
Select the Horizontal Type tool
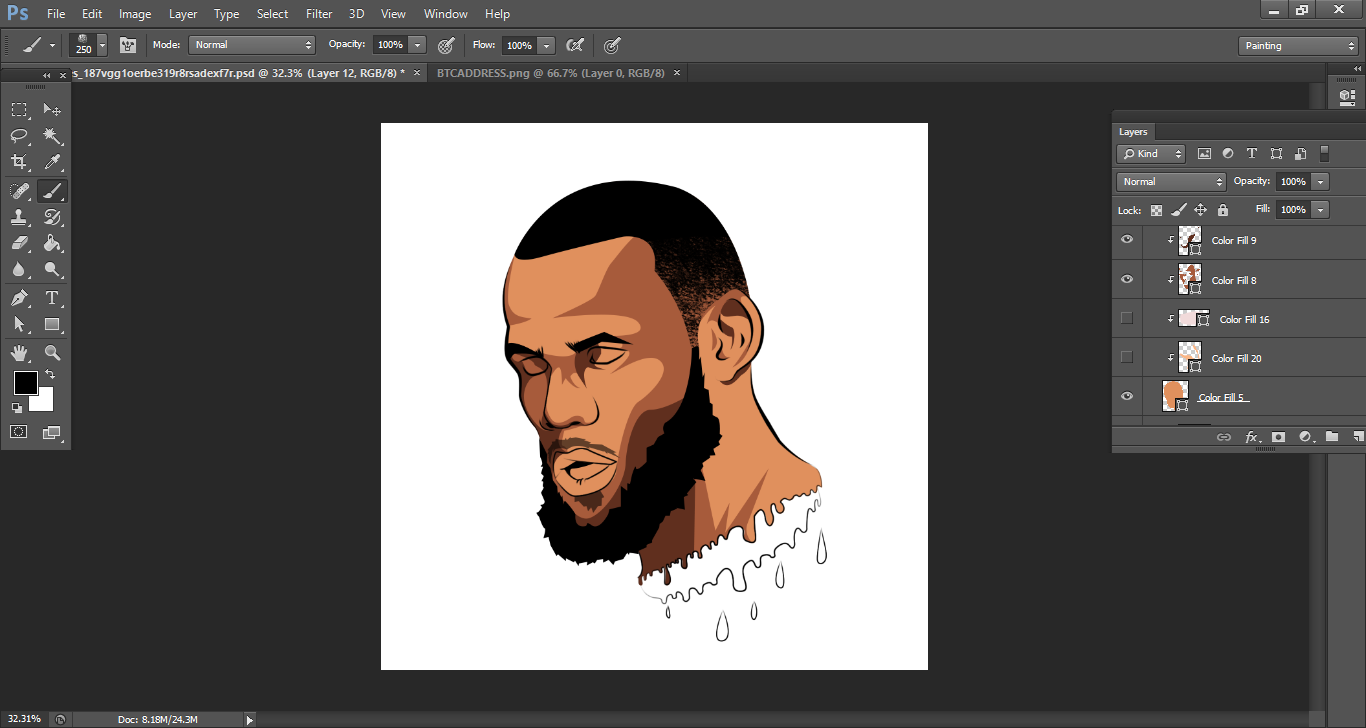click(x=53, y=298)
